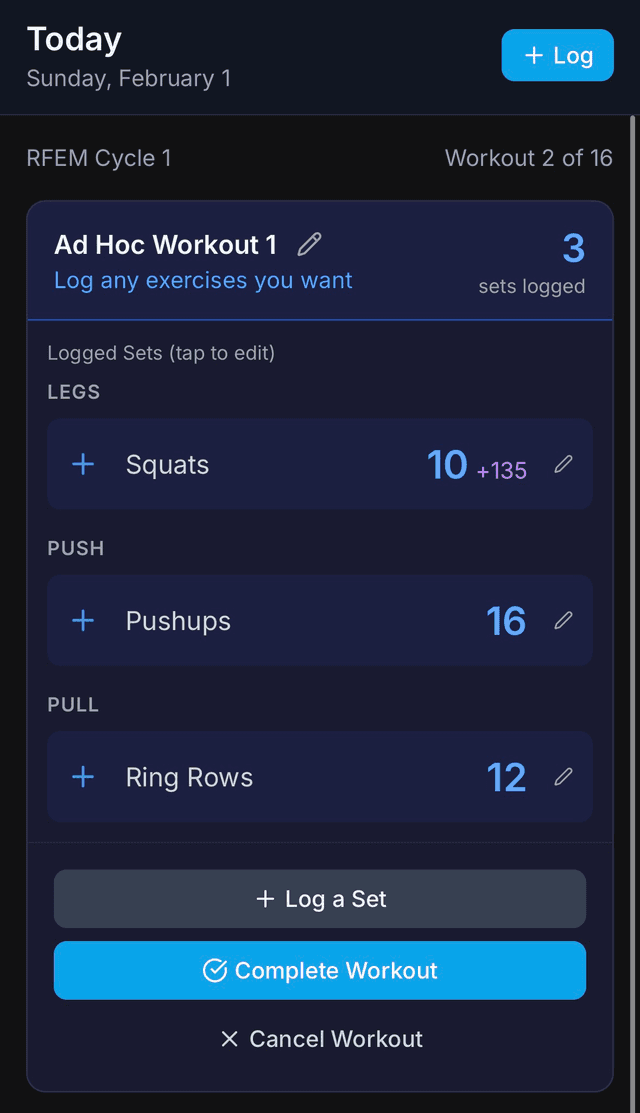Add another set to Pushups
Viewport: 640px width, 1113px height.
(x=83, y=620)
